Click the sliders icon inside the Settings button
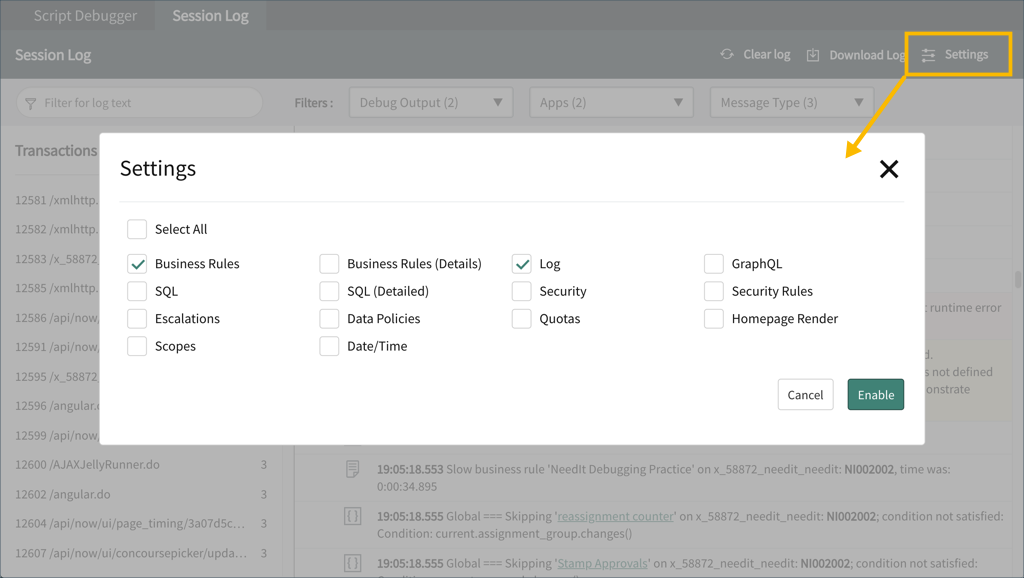1024x578 pixels. [x=930, y=55]
